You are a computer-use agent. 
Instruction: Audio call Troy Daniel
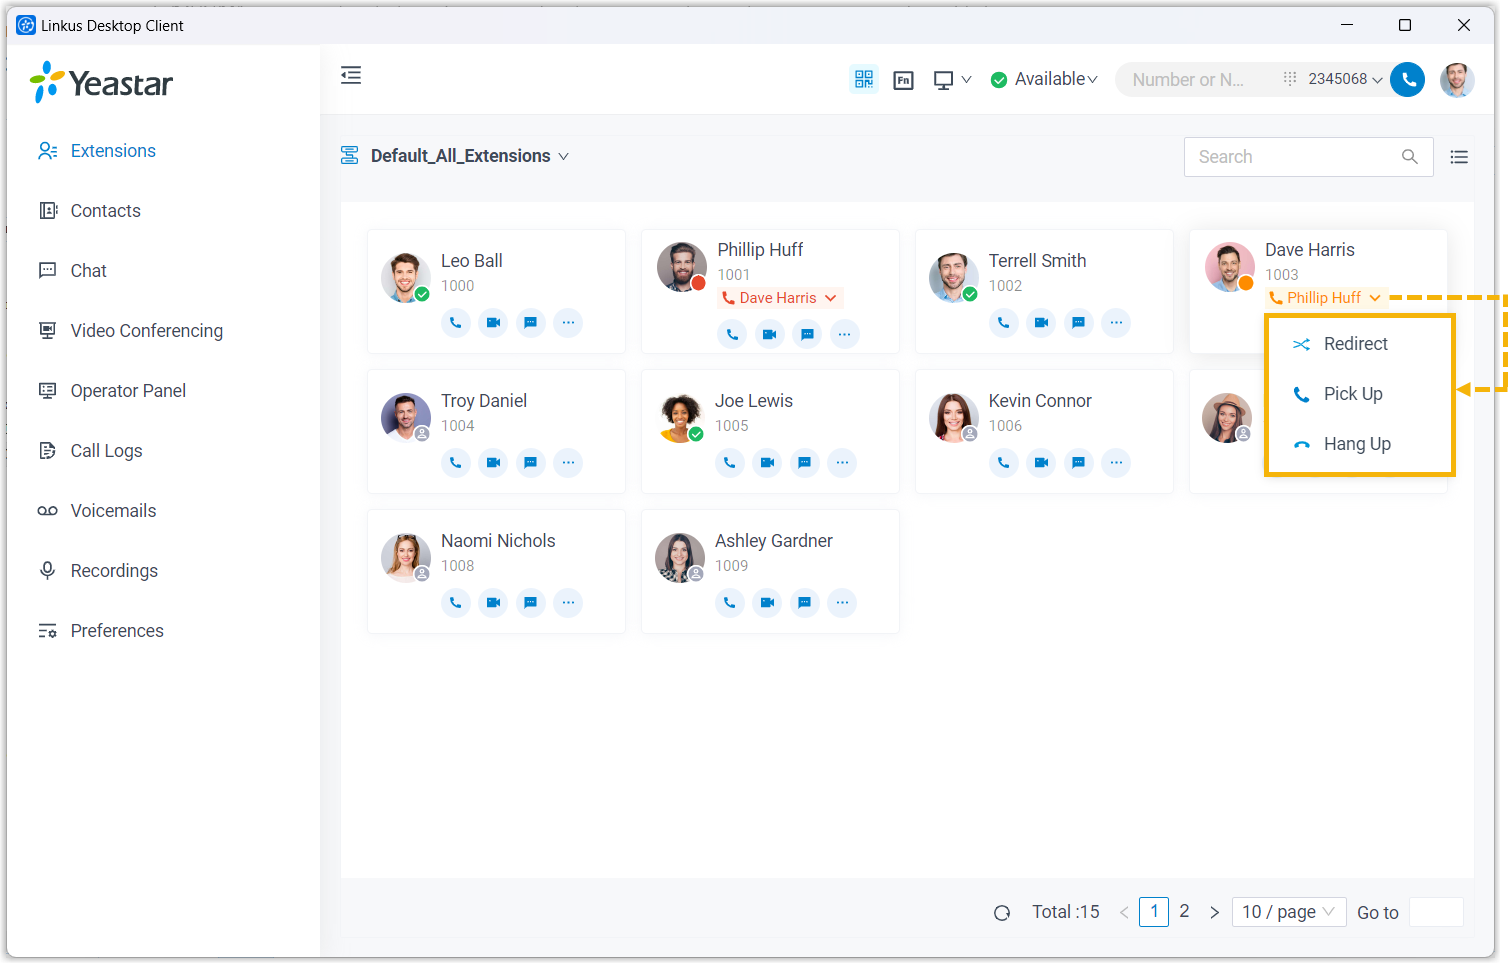456,463
